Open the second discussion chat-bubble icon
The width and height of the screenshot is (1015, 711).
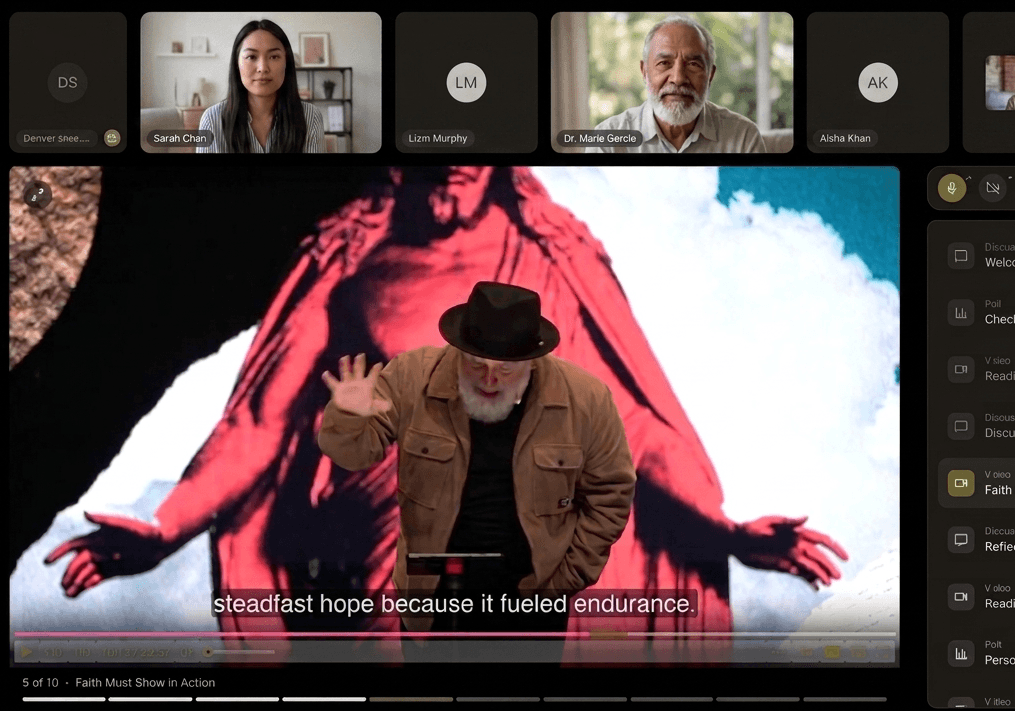pyautogui.click(x=961, y=426)
